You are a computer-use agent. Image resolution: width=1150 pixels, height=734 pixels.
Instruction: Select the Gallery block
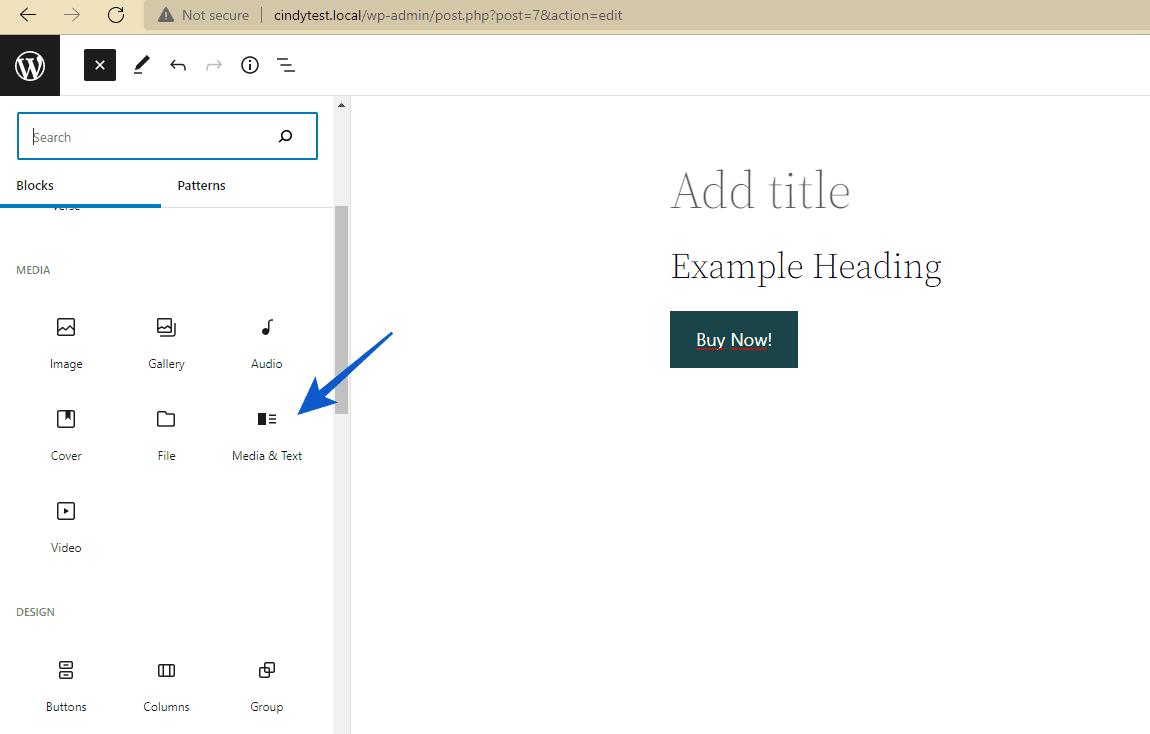click(x=166, y=340)
